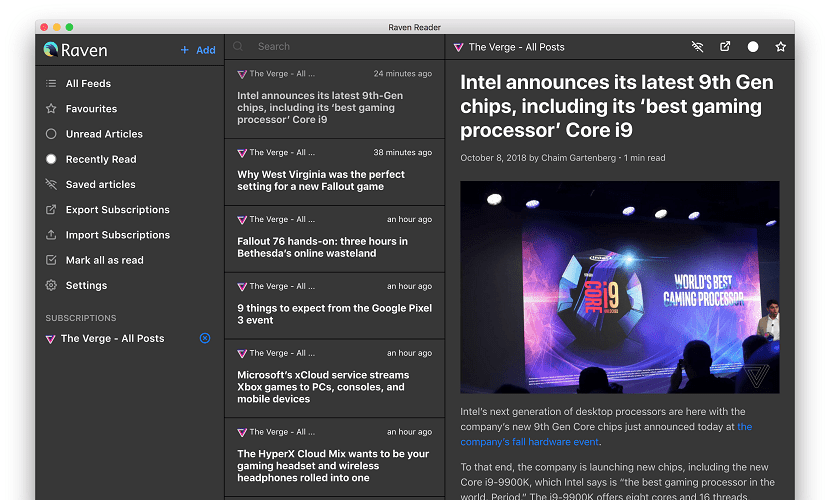This screenshot has height=500, width=830.
Task: Click the '24 minutes ago' timestamp
Action: [402, 74]
